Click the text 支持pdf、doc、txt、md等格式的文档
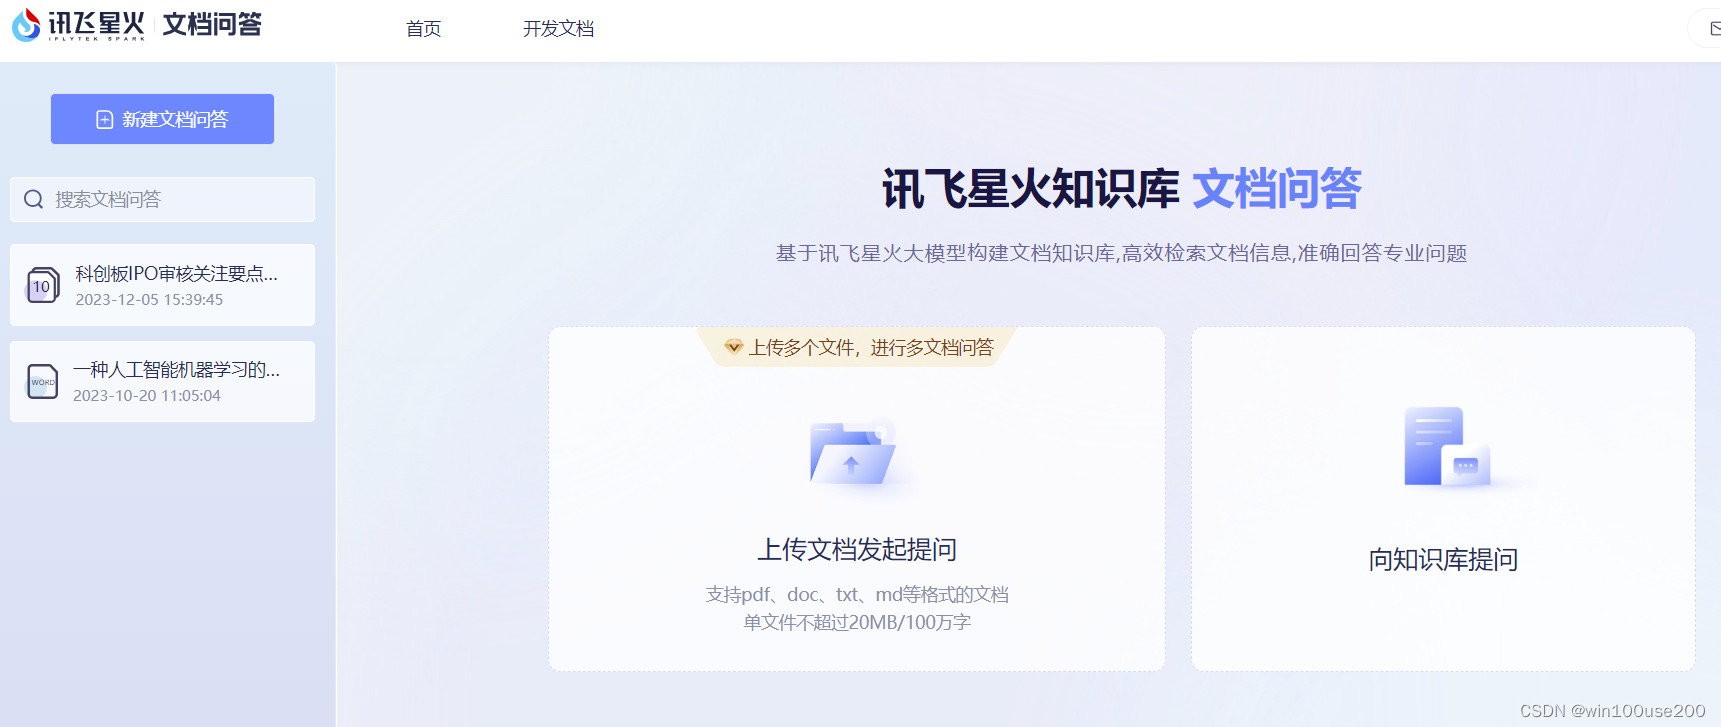1721x727 pixels. tap(857, 594)
